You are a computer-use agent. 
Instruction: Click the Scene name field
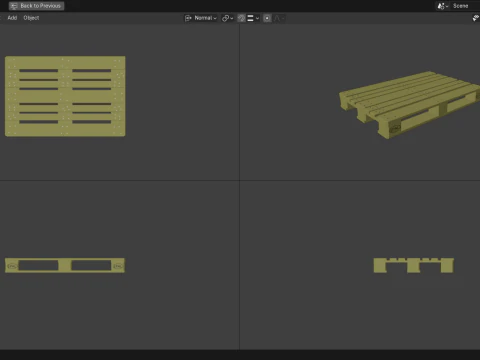[465, 6]
